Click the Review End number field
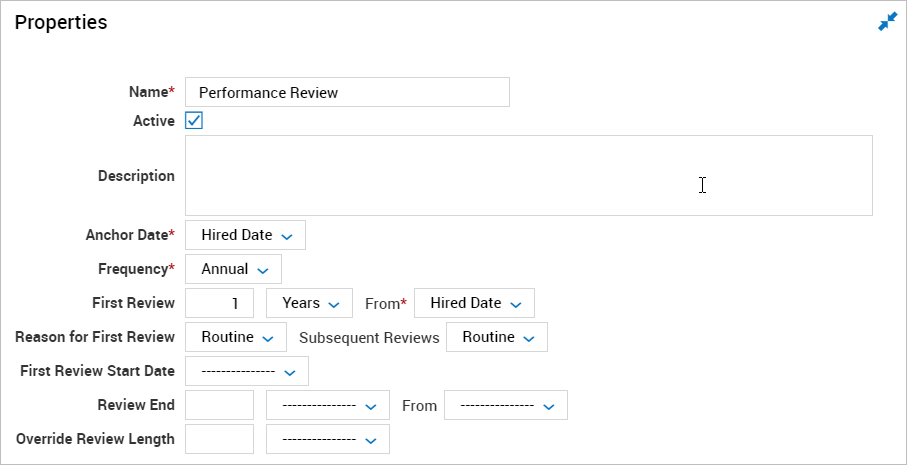907x465 pixels. coord(219,405)
